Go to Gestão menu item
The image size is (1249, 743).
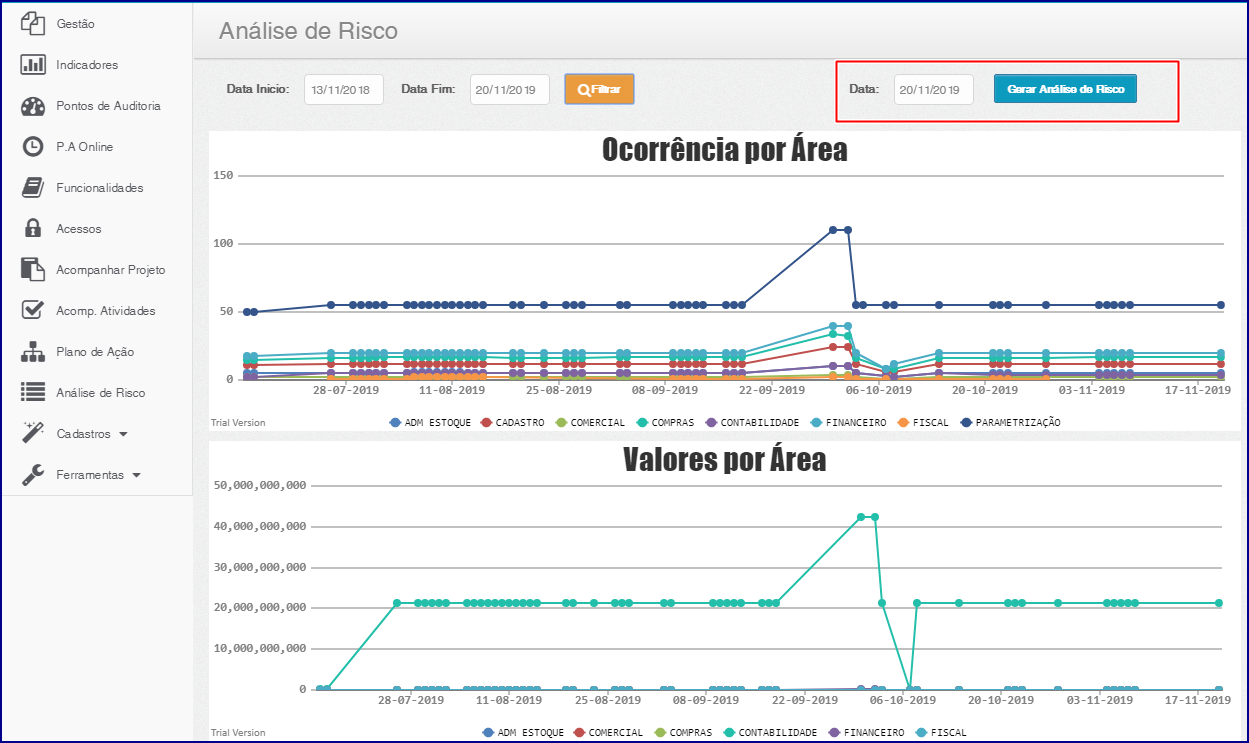click(76, 23)
